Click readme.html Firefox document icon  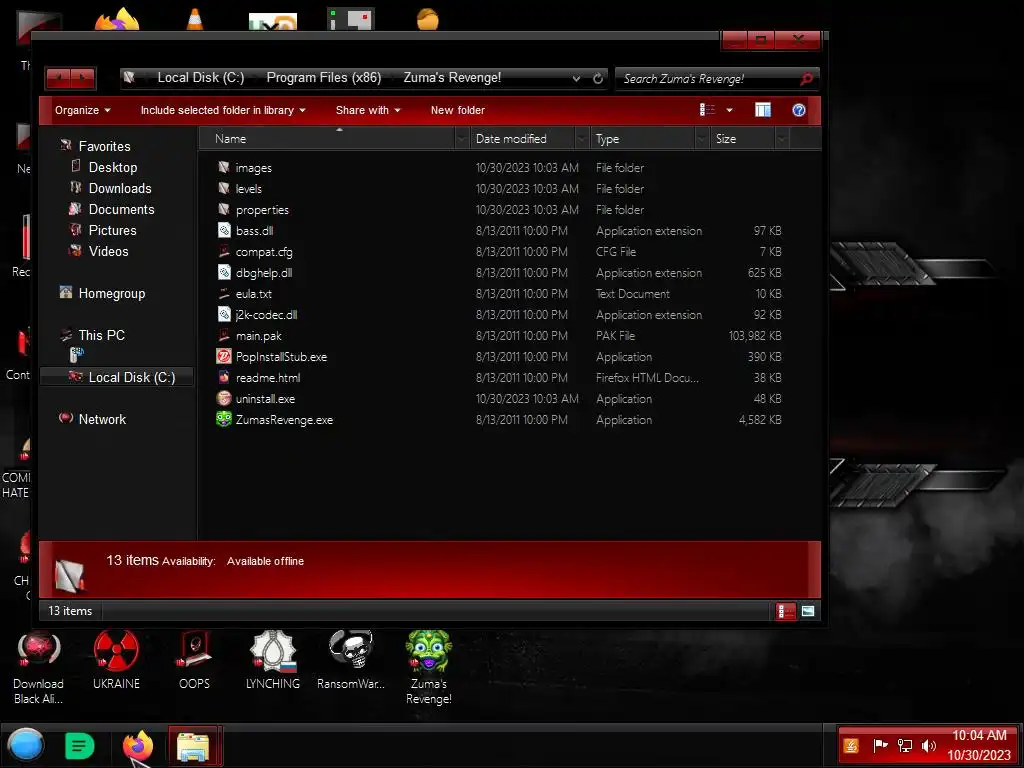click(224, 377)
